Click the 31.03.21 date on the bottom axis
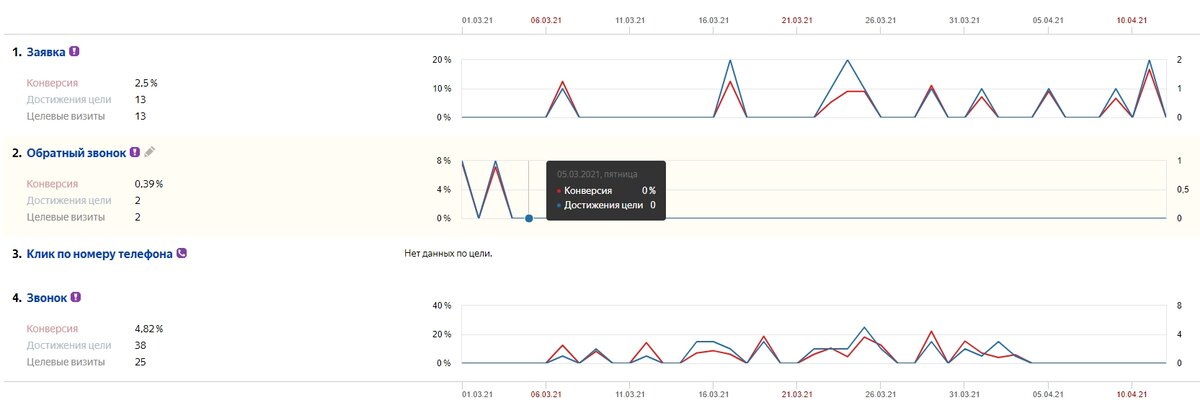Image resolution: width=1200 pixels, height=413 pixels. [965, 395]
